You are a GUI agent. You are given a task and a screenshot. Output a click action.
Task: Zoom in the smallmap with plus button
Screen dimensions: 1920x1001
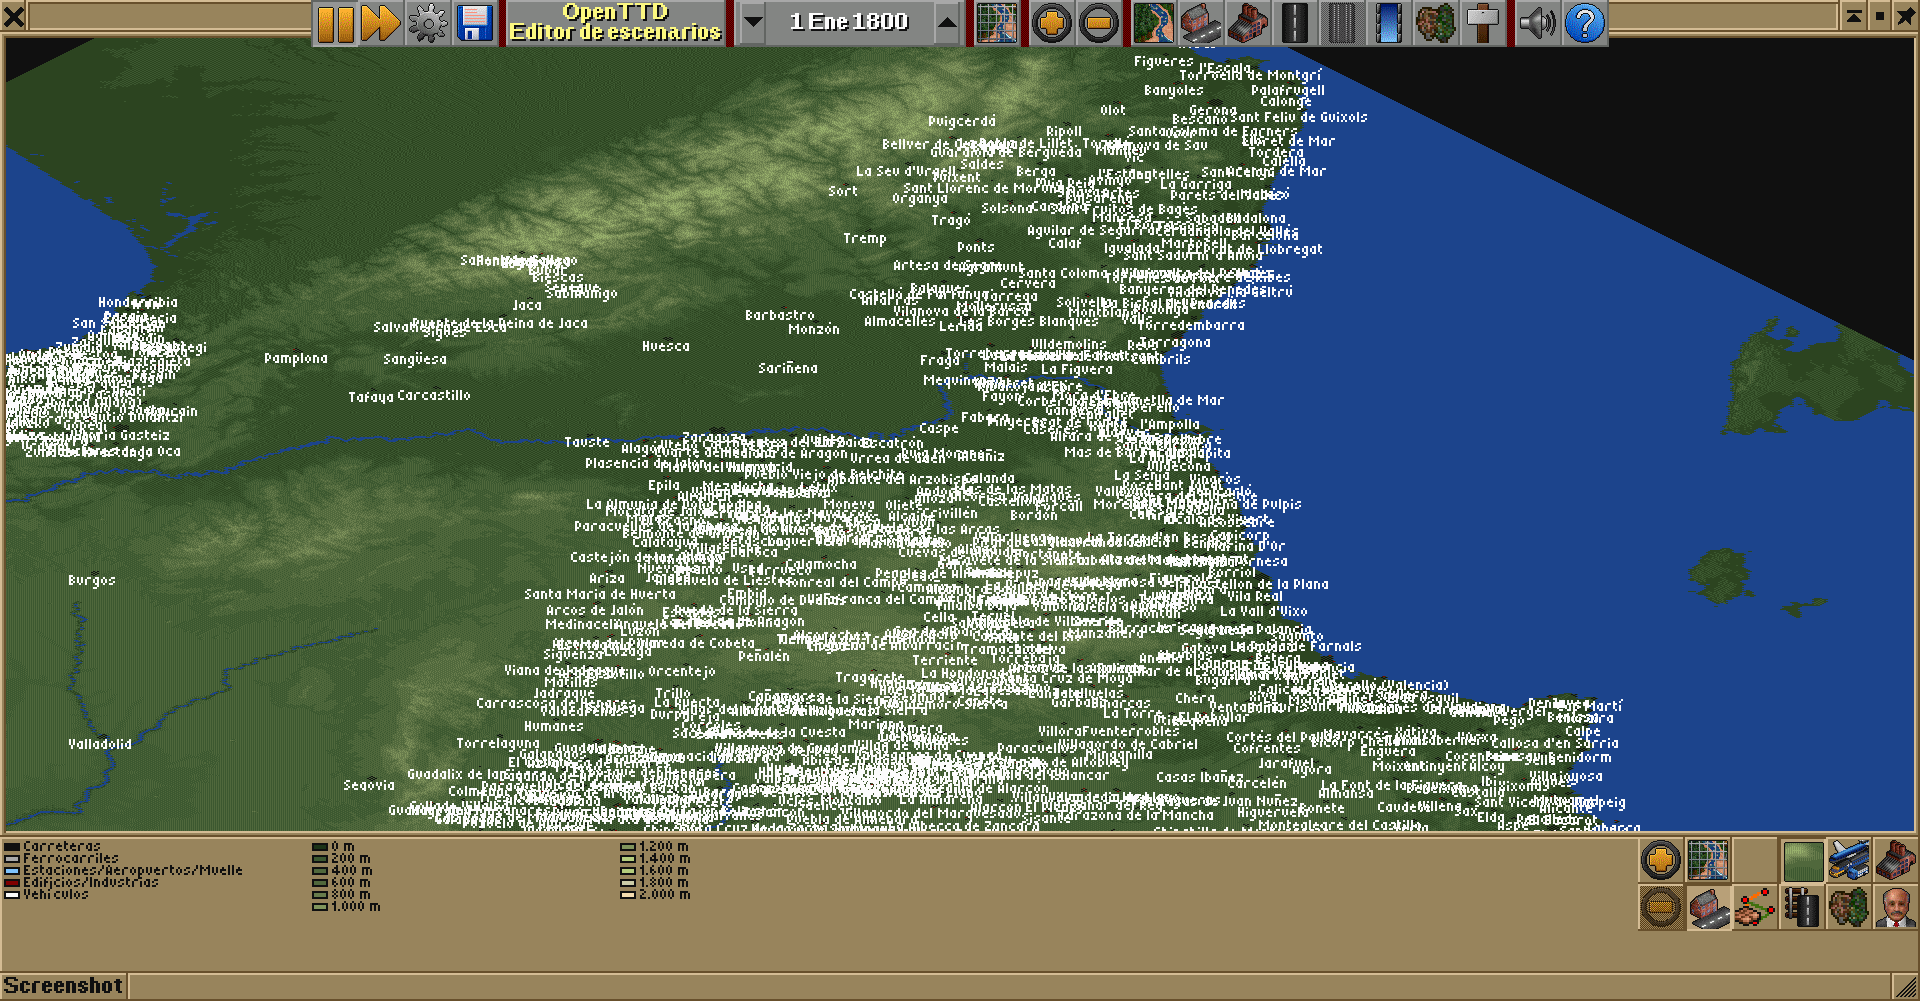click(x=1661, y=860)
